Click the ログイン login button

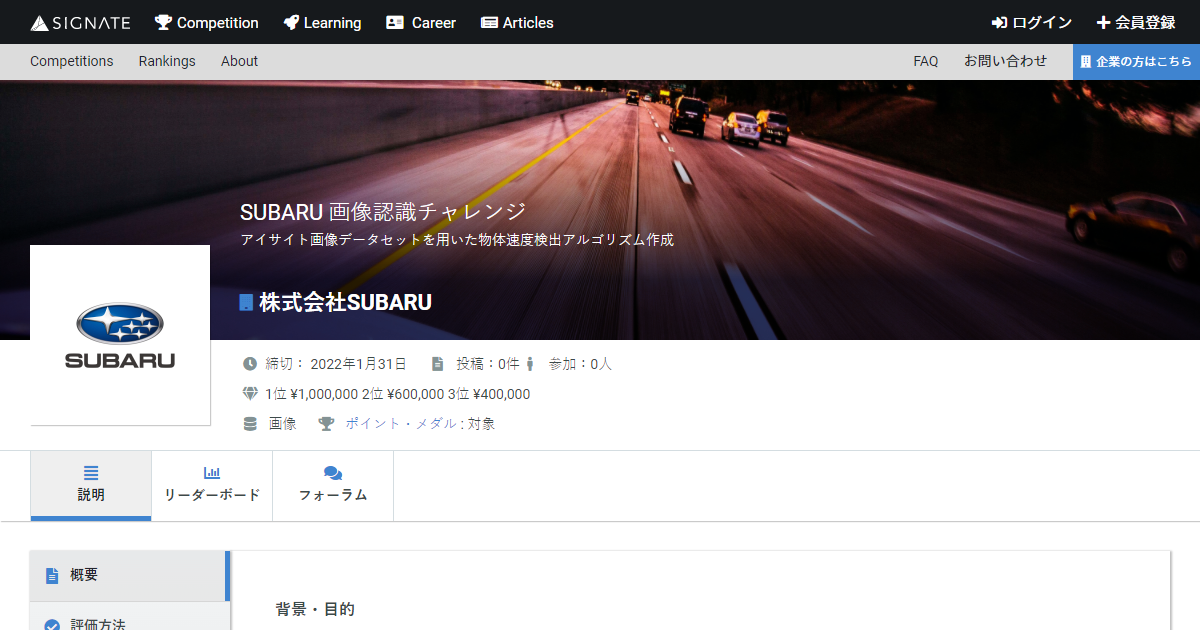coord(1032,22)
